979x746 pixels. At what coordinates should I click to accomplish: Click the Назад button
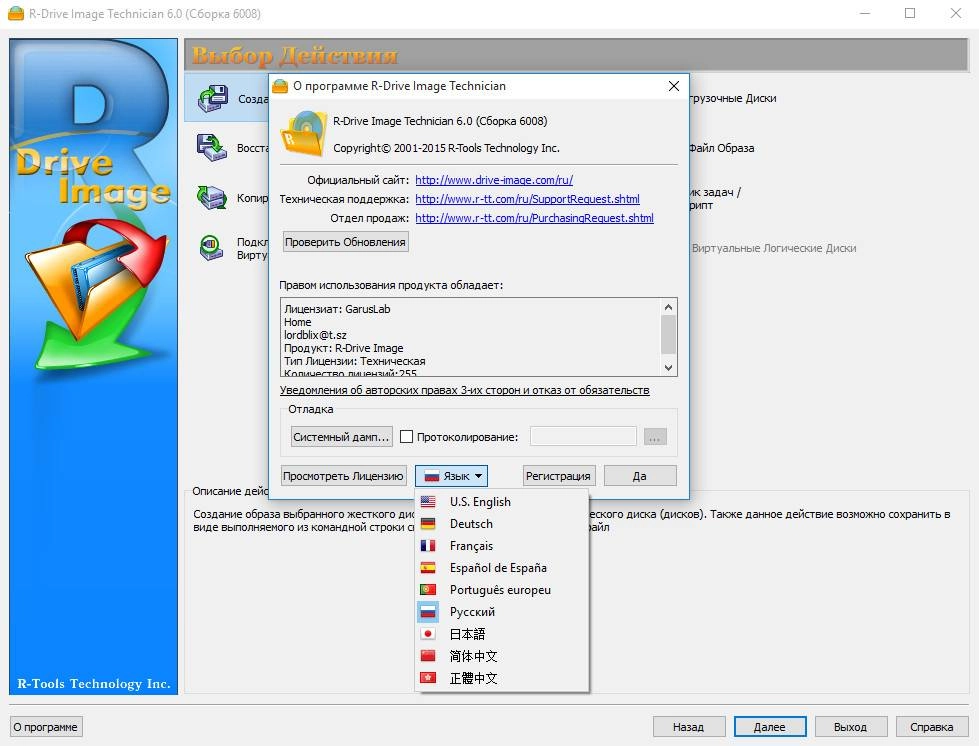689,727
